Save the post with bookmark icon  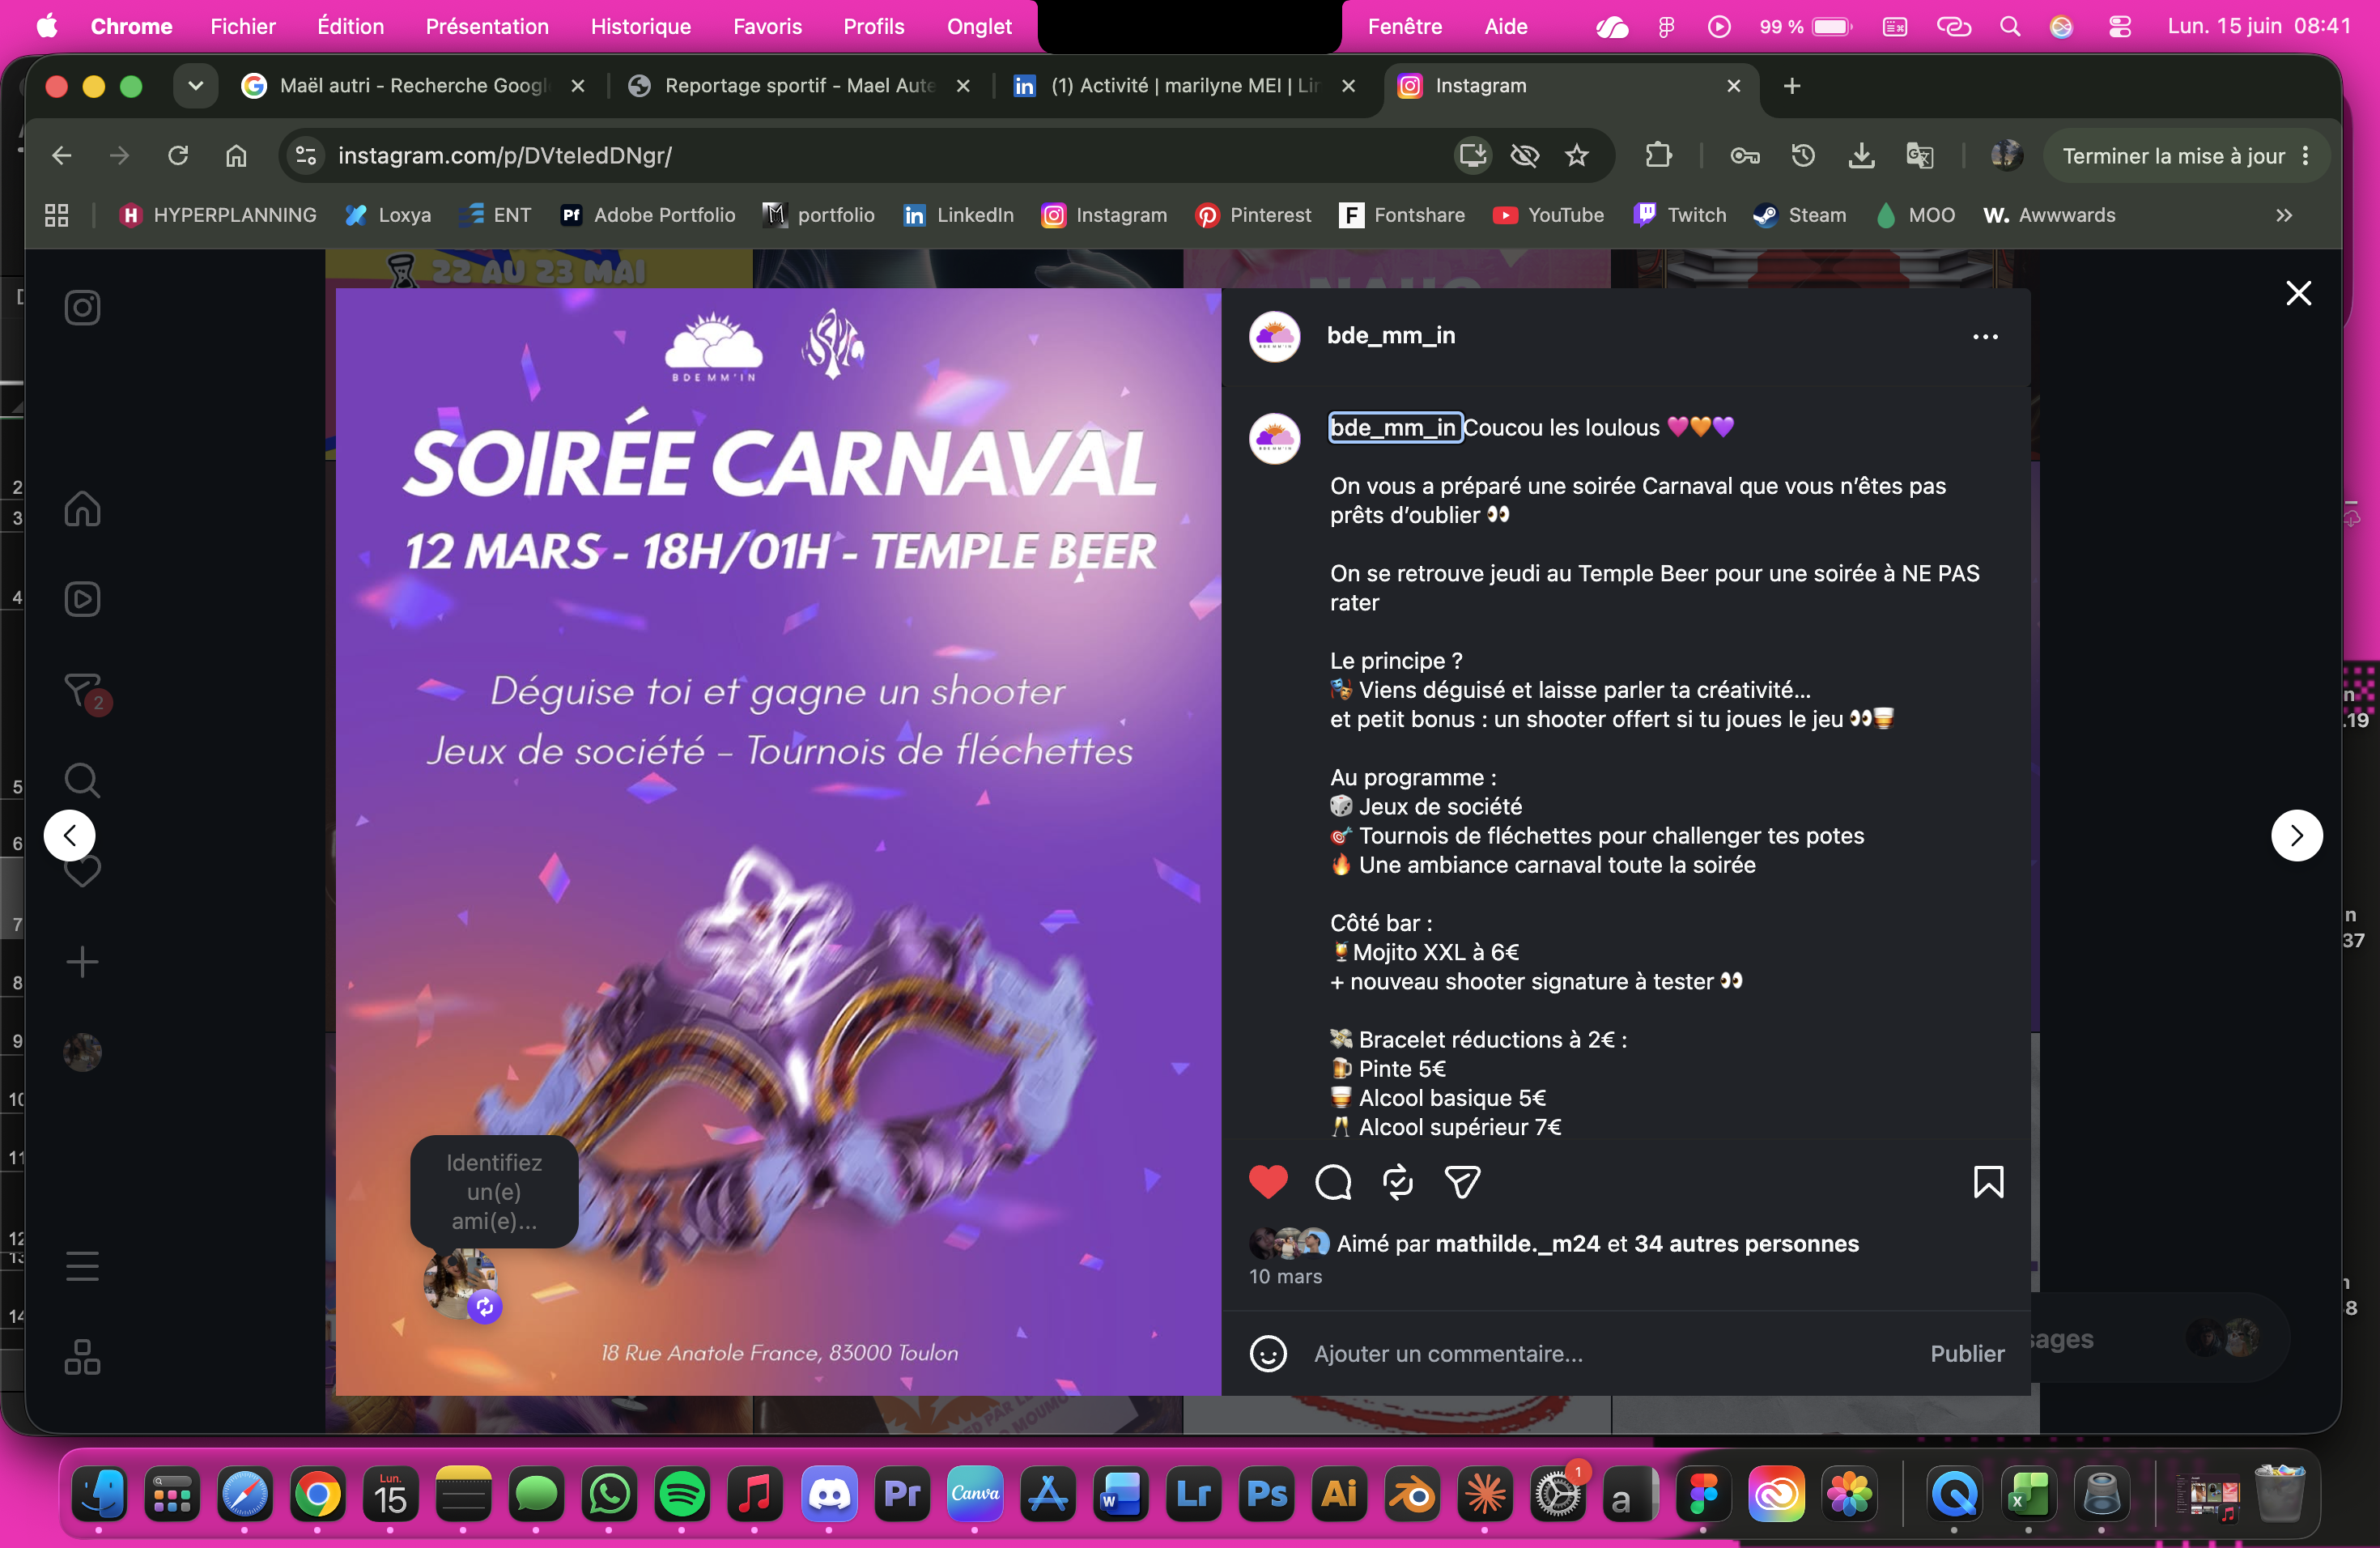click(1988, 1182)
